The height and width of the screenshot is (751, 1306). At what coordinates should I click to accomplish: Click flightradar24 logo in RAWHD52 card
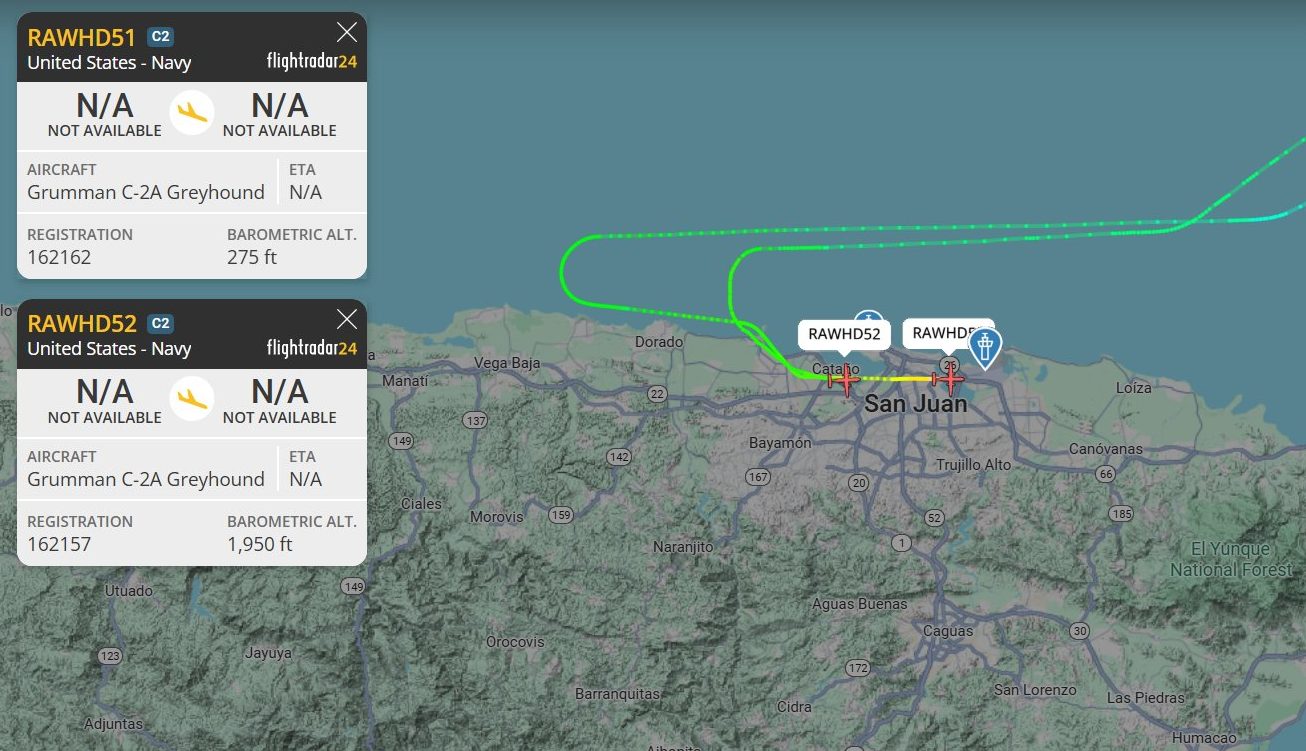pyautogui.click(x=312, y=348)
